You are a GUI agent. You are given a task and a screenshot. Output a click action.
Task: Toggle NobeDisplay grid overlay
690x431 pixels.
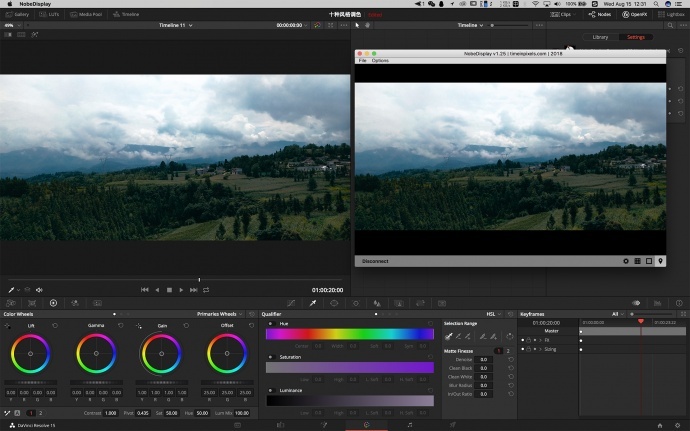(x=637, y=261)
